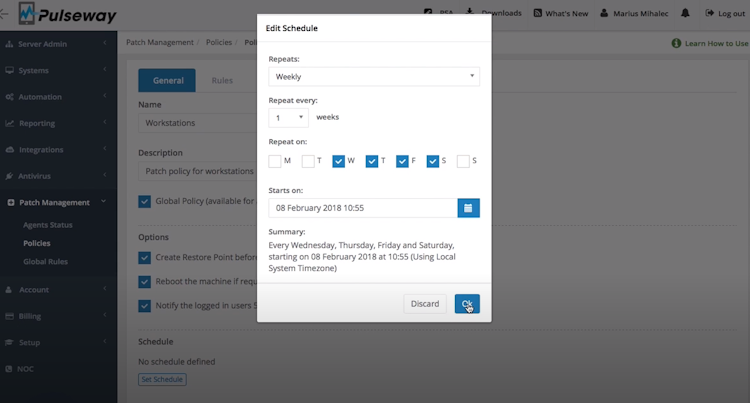Expand the Integrations menu chevron
The image size is (750, 403).
[105, 149]
